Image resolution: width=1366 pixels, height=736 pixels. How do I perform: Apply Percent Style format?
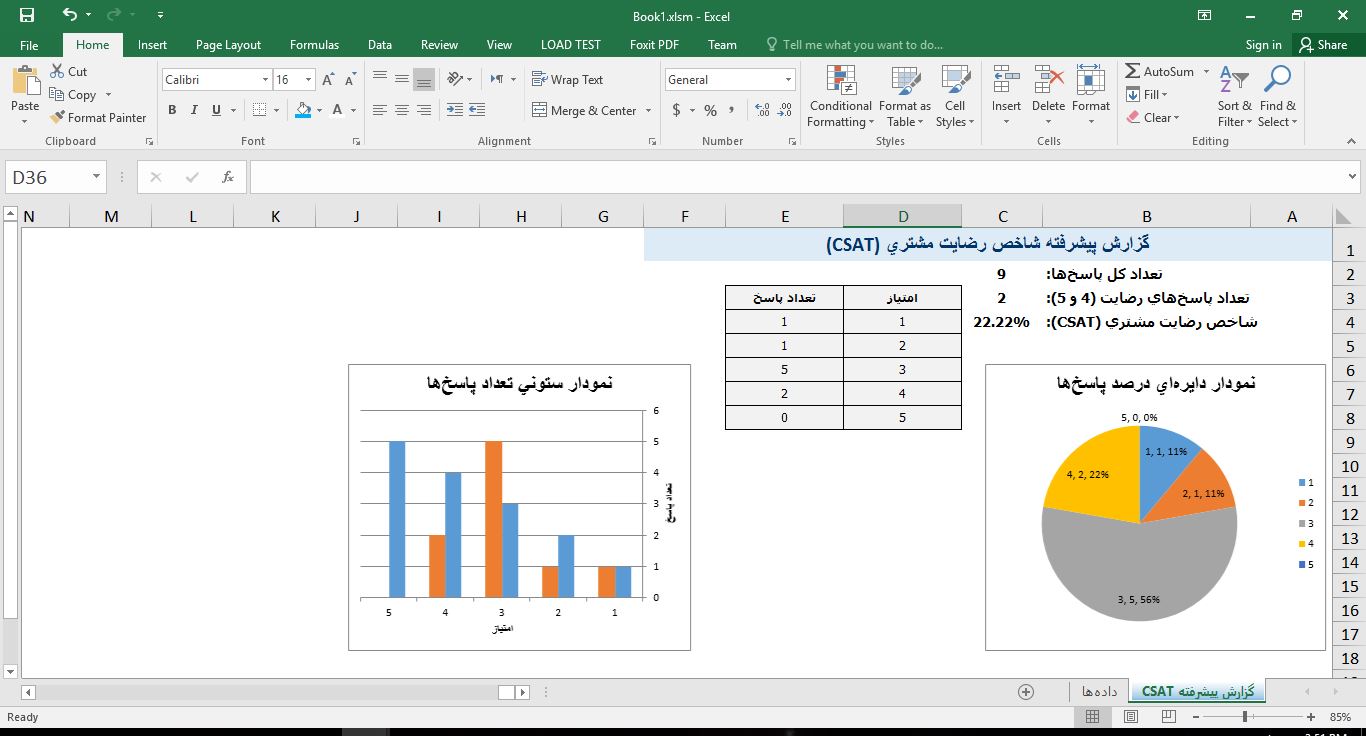coord(710,110)
